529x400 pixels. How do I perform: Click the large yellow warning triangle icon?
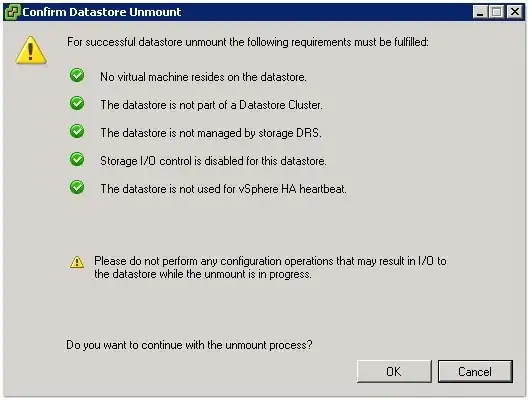(31, 50)
